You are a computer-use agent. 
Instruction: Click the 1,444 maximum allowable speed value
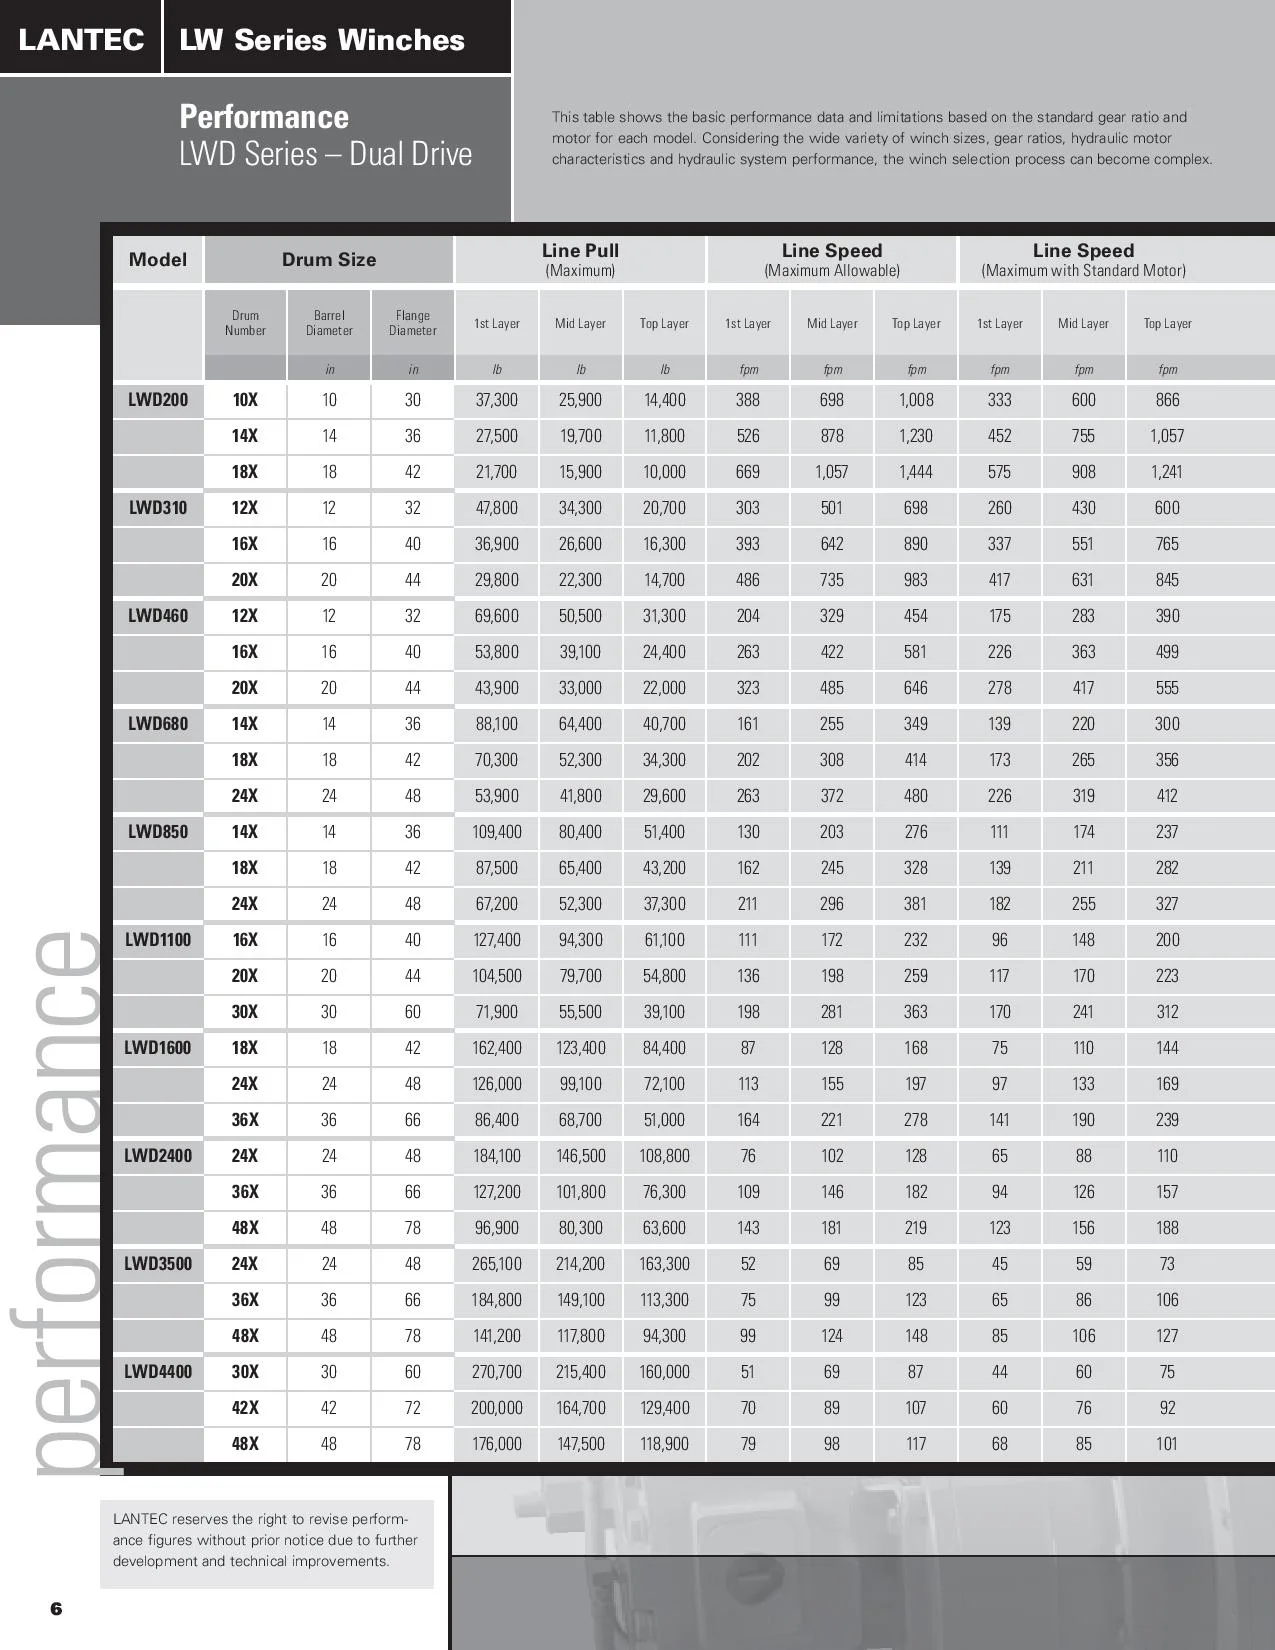click(x=916, y=472)
